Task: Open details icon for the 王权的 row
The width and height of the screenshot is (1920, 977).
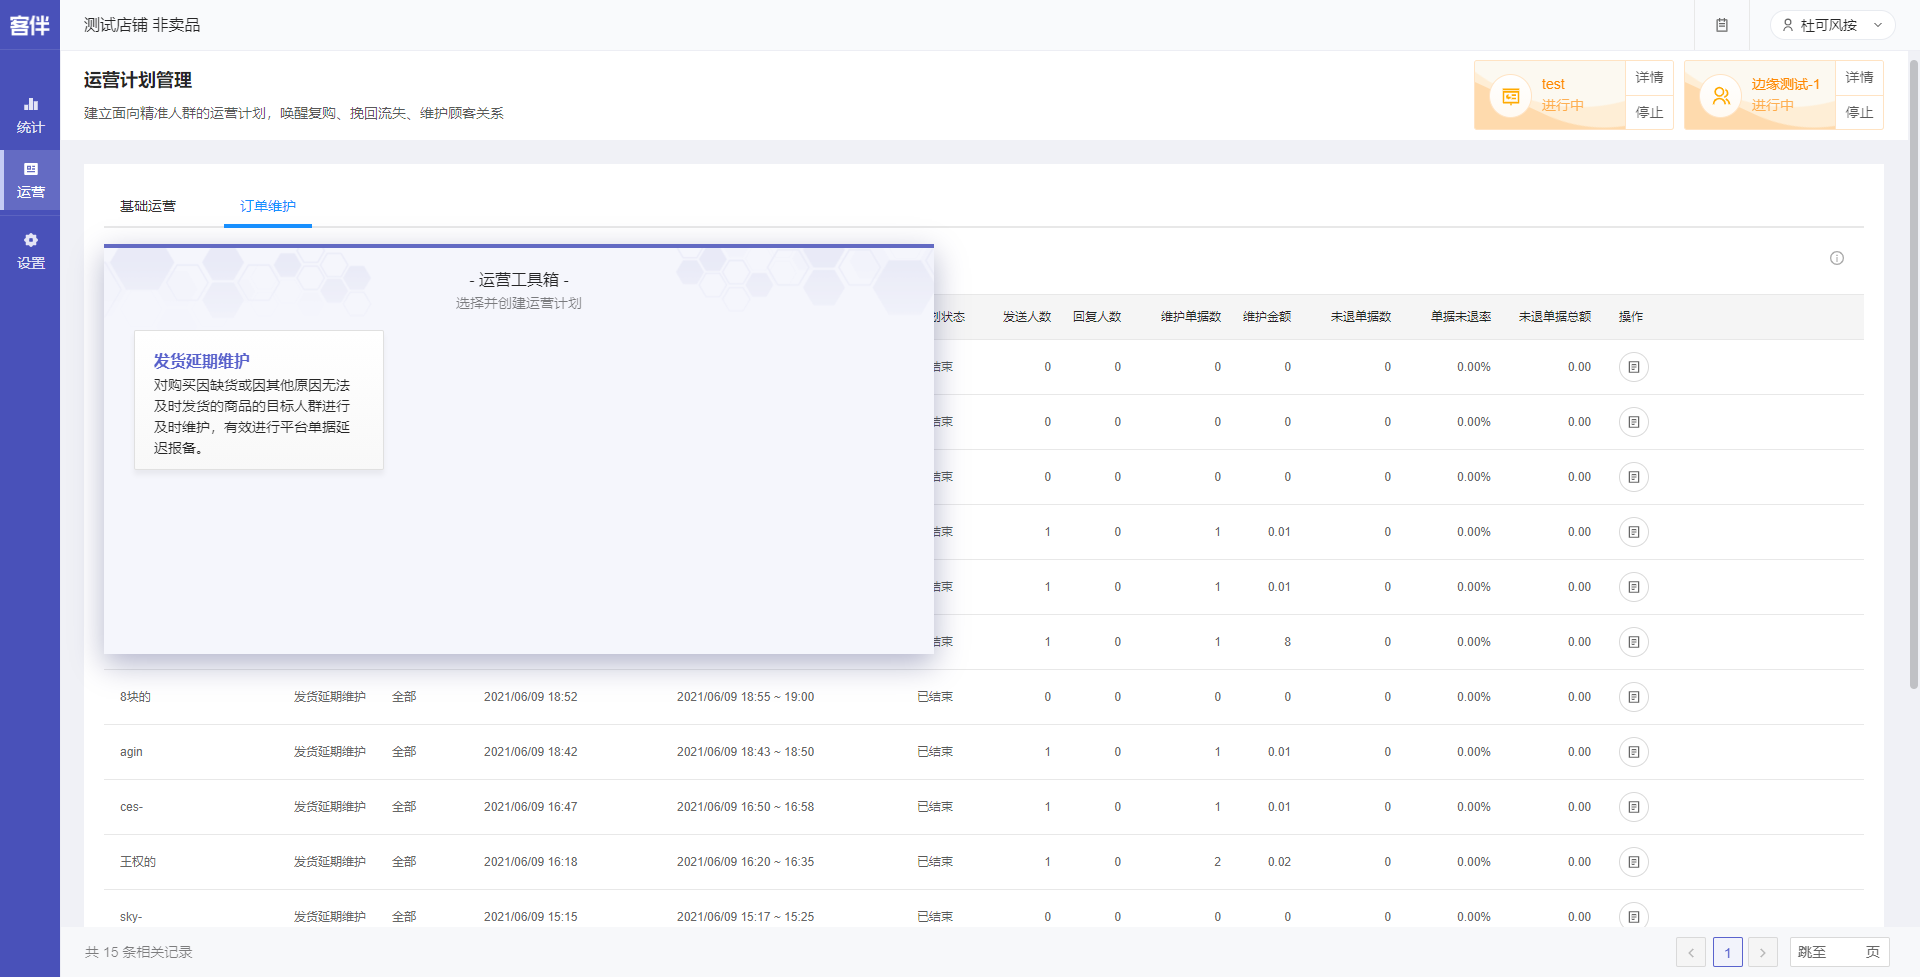Action: (x=1634, y=862)
